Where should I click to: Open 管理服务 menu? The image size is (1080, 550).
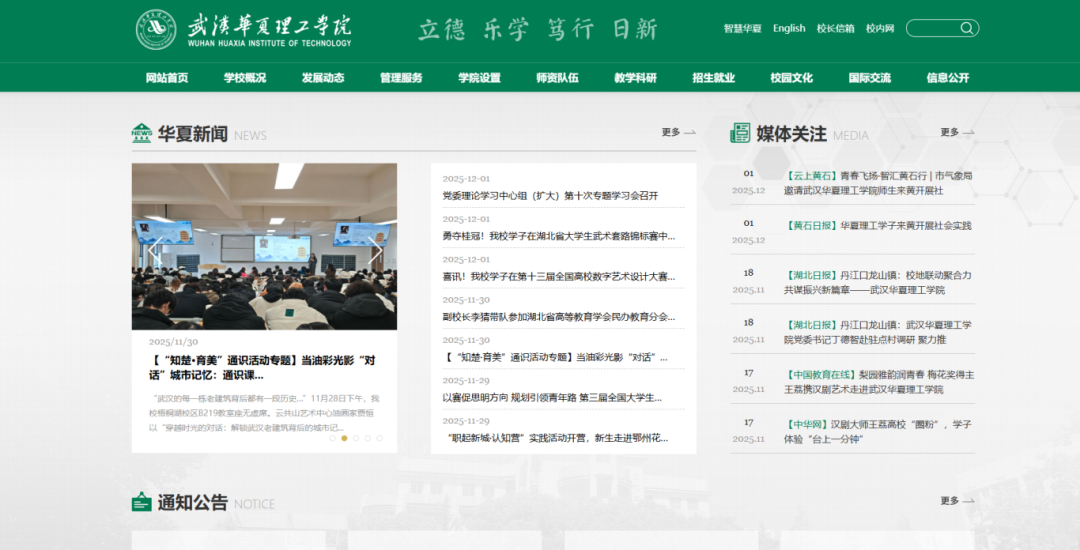401,78
